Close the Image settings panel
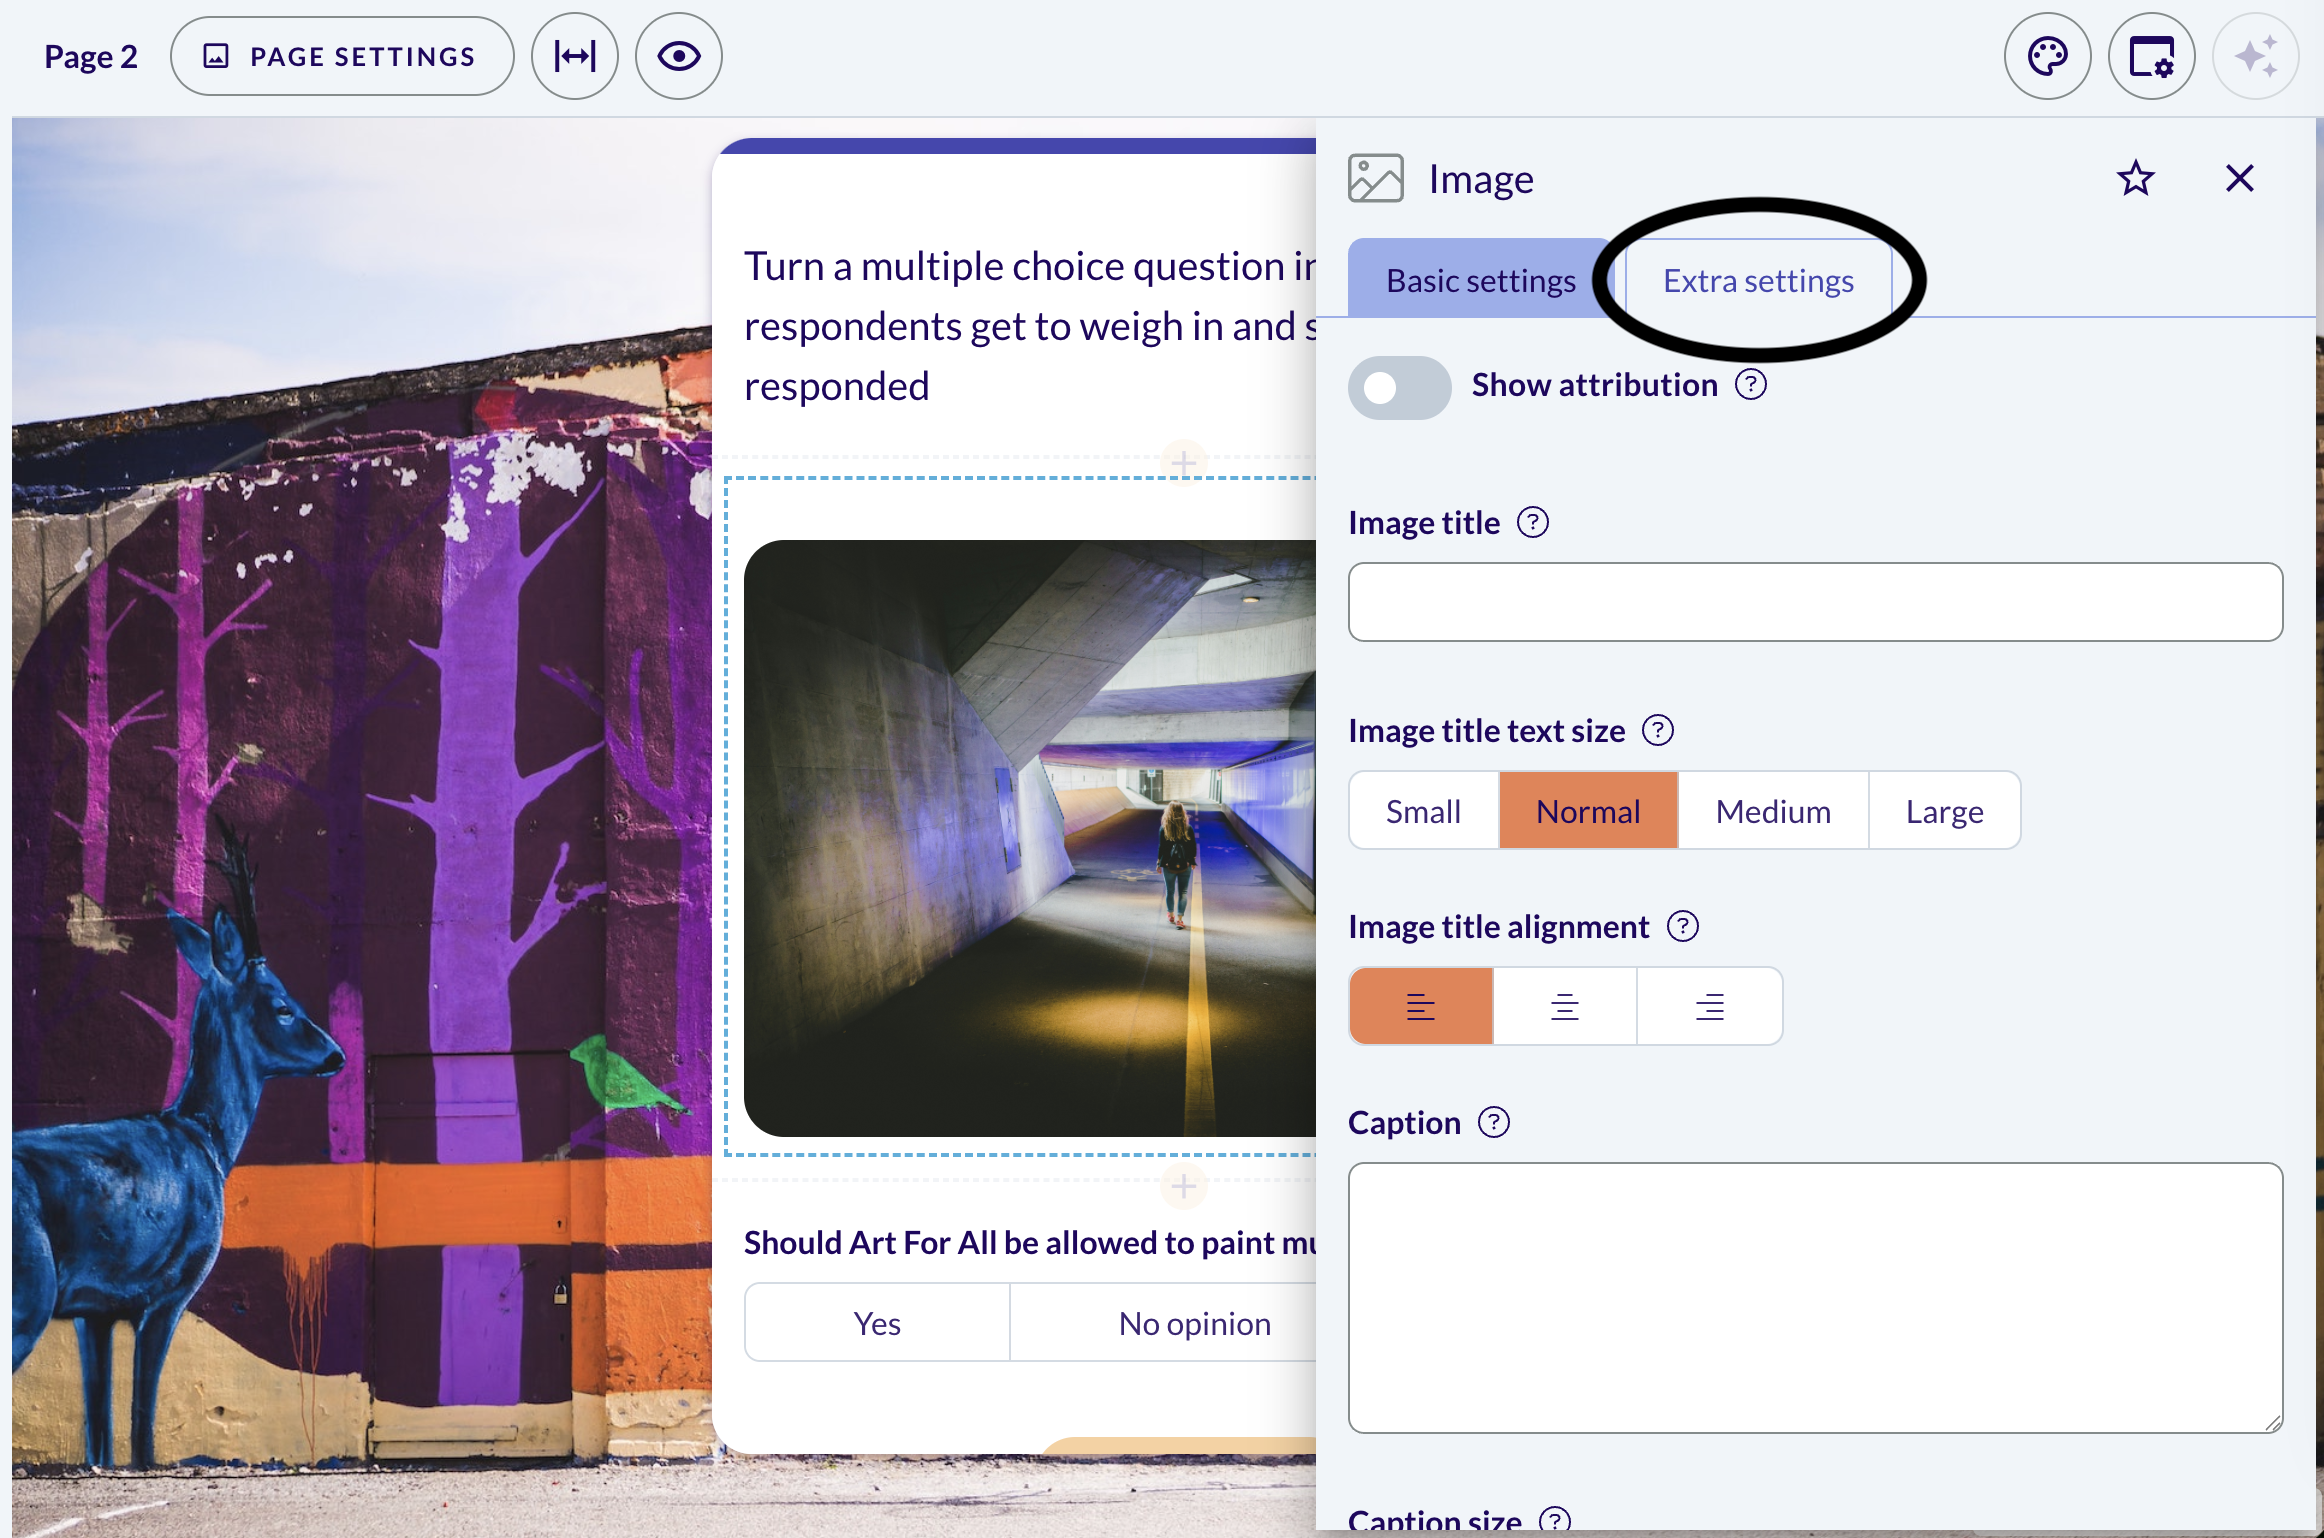The image size is (2324, 1538). point(2240,179)
